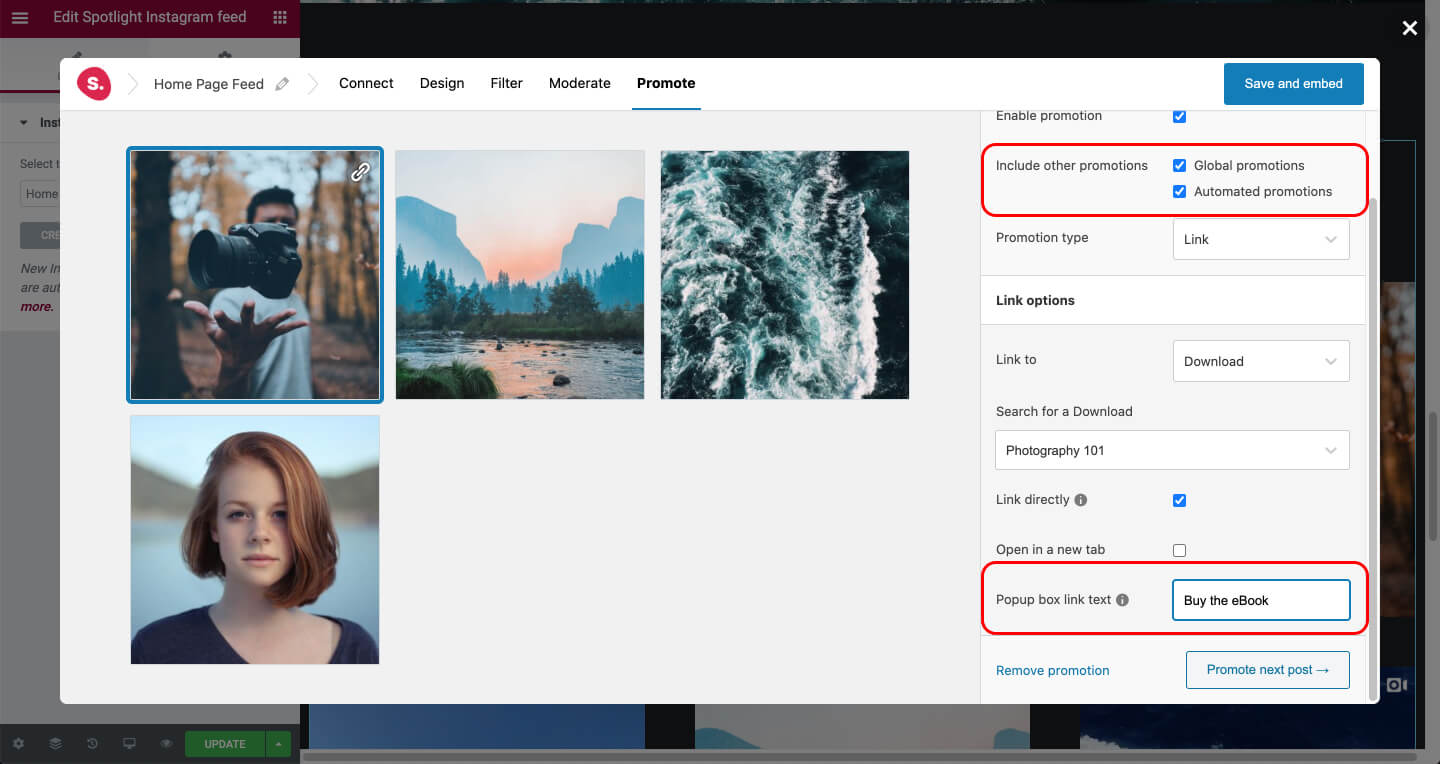The width and height of the screenshot is (1440, 764).
Task: Open Elementor settings gear in footer
Action: pos(18,744)
